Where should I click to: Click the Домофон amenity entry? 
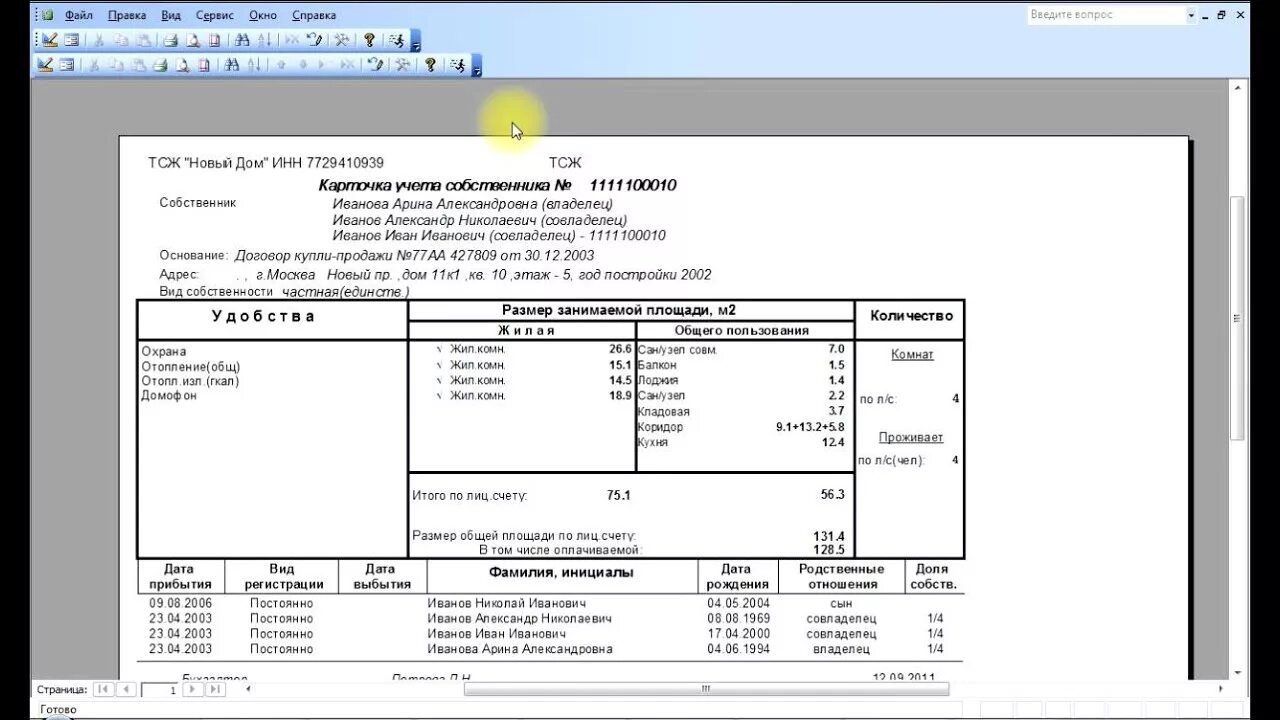[169, 395]
